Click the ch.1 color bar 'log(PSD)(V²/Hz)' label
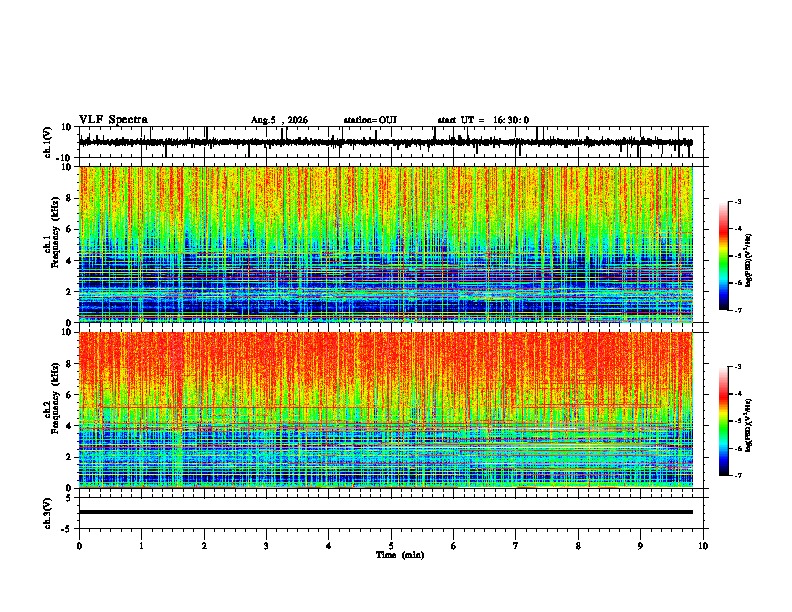 click(x=749, y=261)
